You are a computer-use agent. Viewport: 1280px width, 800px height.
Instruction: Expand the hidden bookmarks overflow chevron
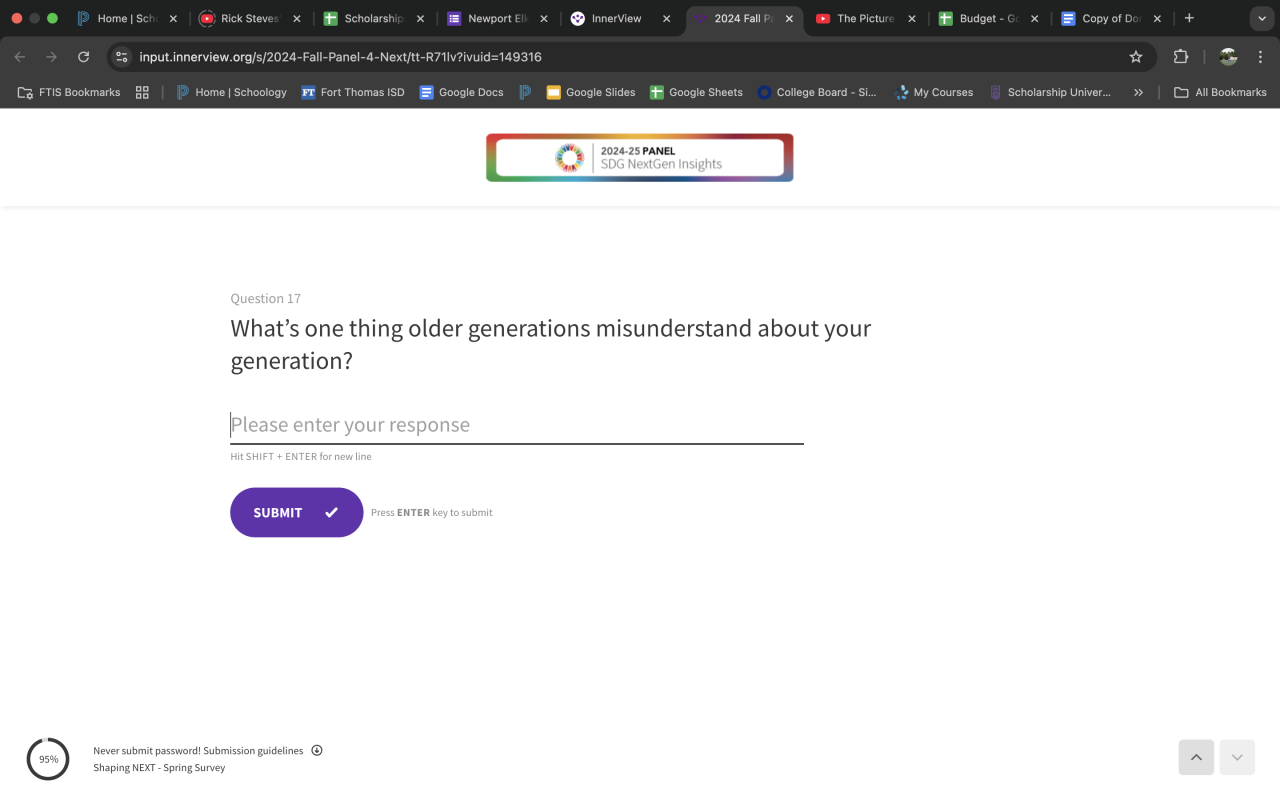(1138, 92)
